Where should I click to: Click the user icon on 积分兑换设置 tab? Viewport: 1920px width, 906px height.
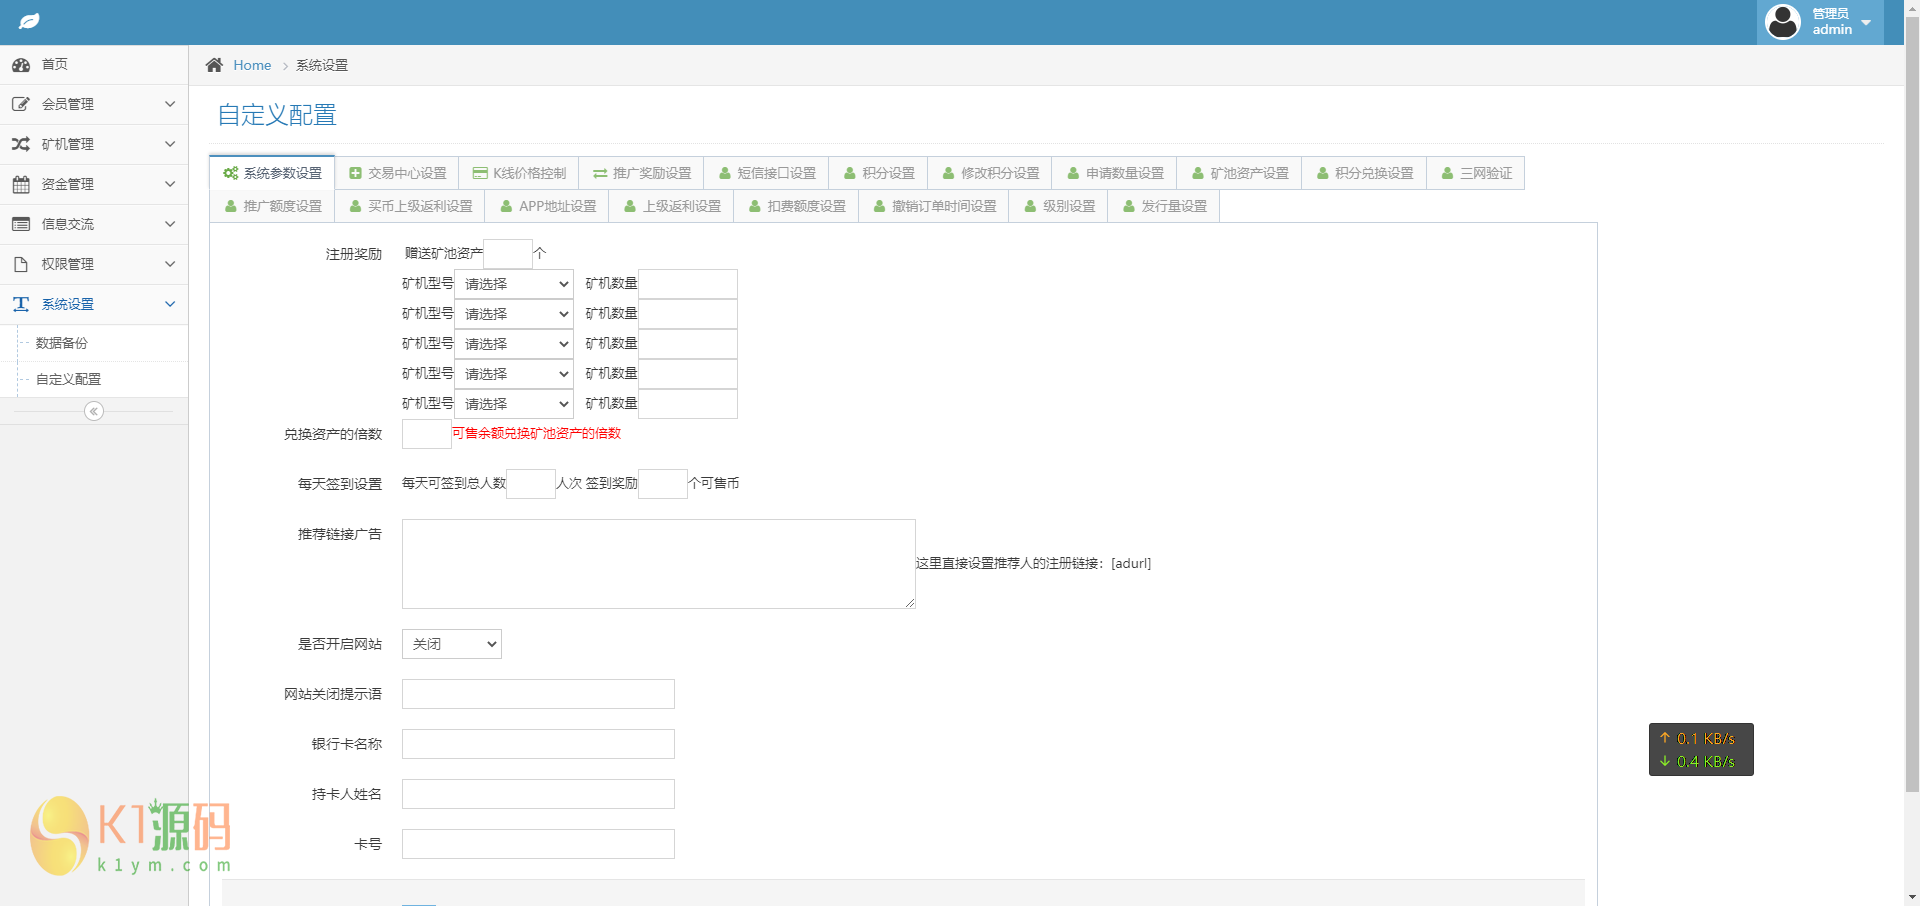[x=1323, y=173]
